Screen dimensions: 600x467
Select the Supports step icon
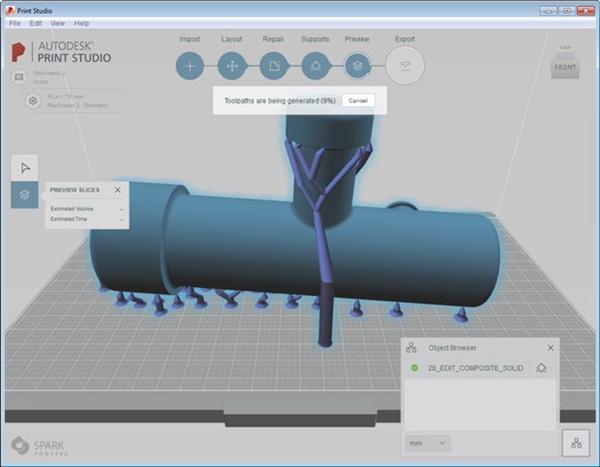(316, 66)
